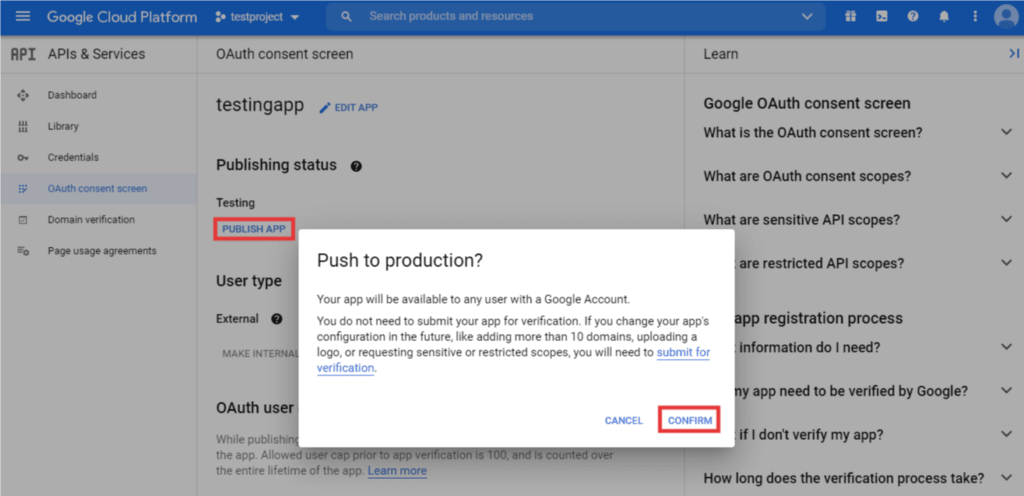Open the testproject project selector
Image resolution: width=1024 pixels, height=496 pixels.
(x=257, y=17)
